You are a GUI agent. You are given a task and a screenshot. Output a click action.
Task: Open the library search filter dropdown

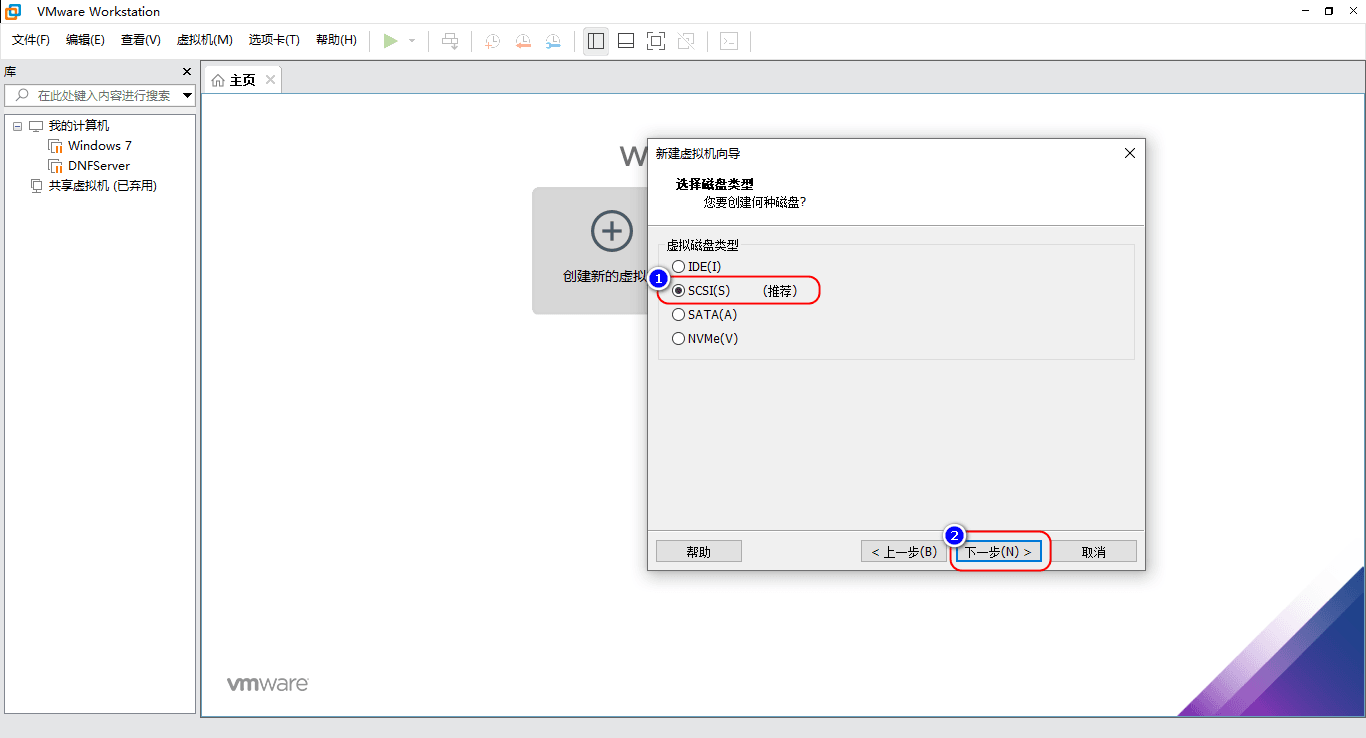(x=187, y=96)
